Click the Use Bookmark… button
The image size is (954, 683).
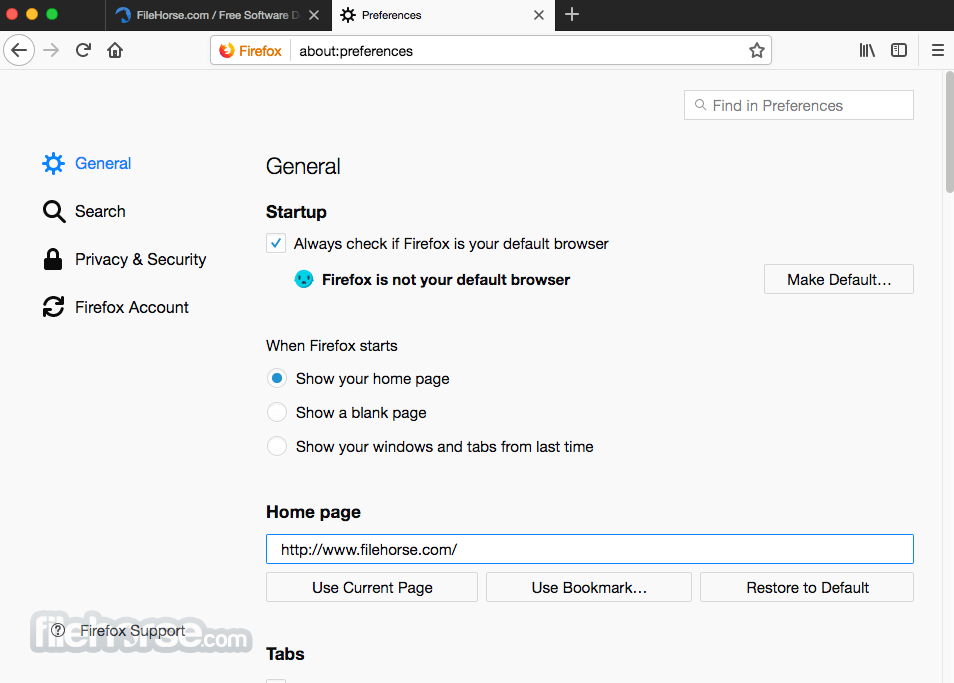pyautogui.click(x=588, y=588)
